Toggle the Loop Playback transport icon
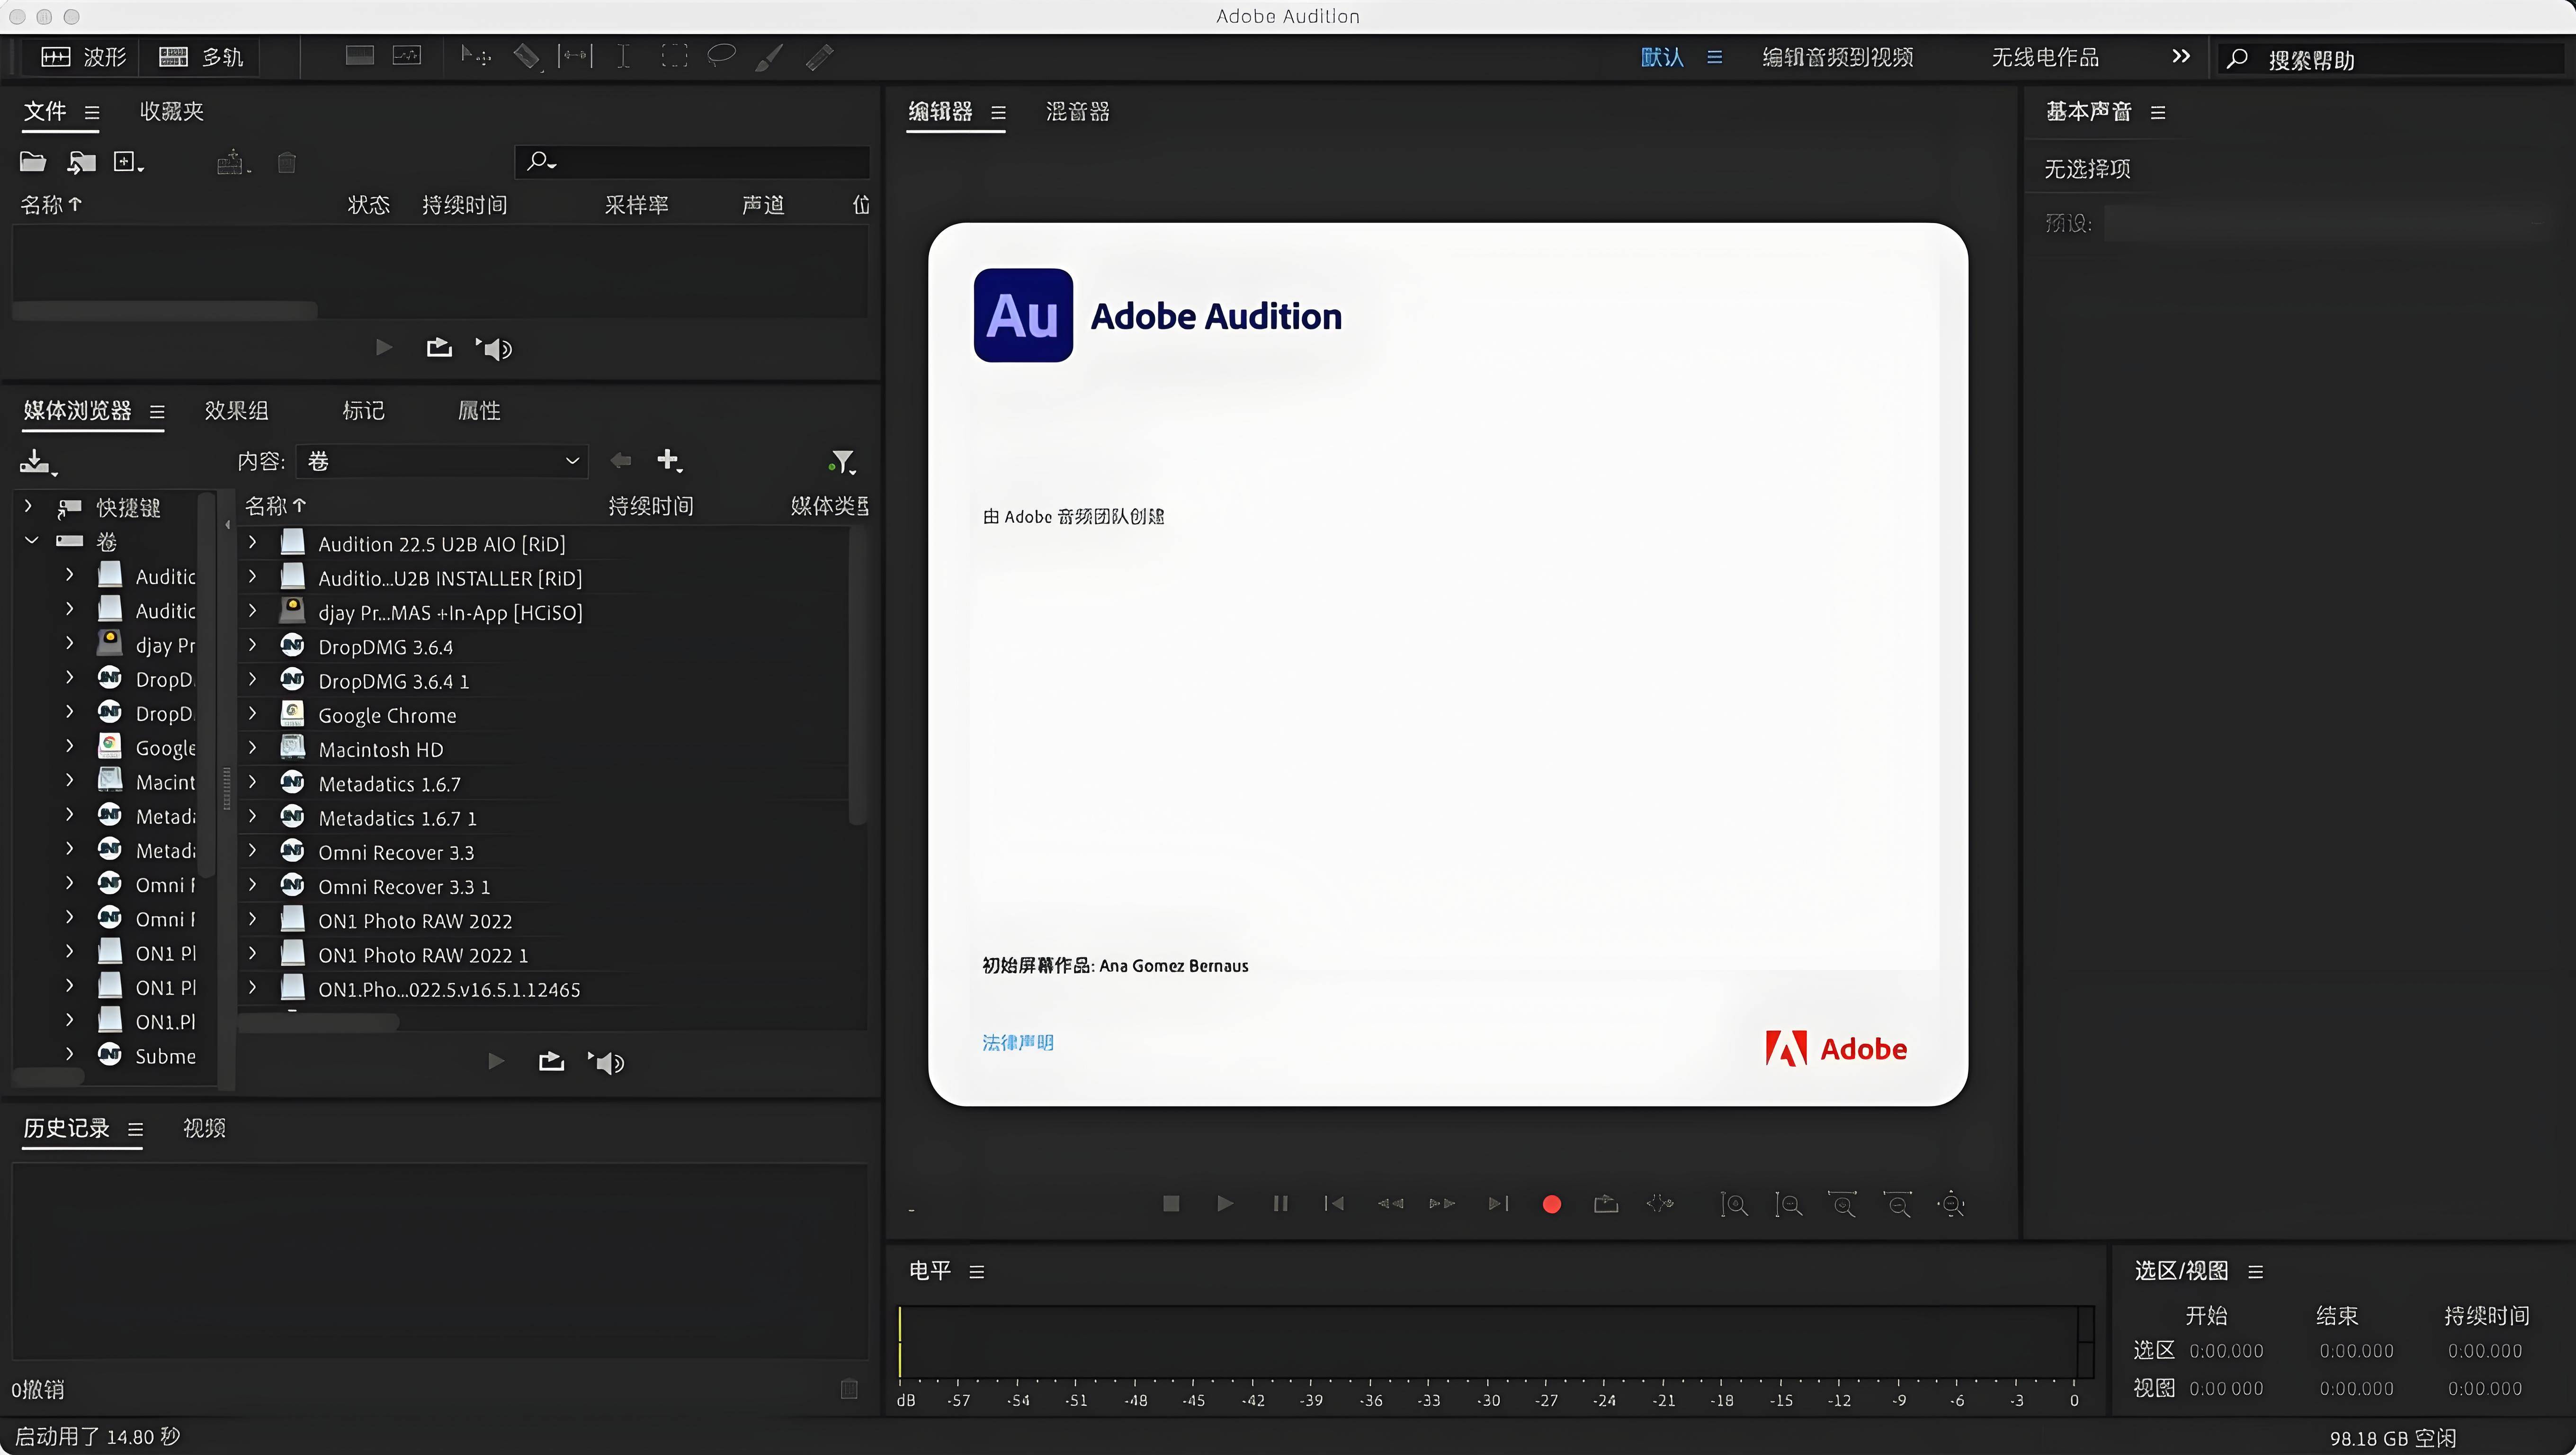2576x1455 pixels. tap(1606, 1203)
